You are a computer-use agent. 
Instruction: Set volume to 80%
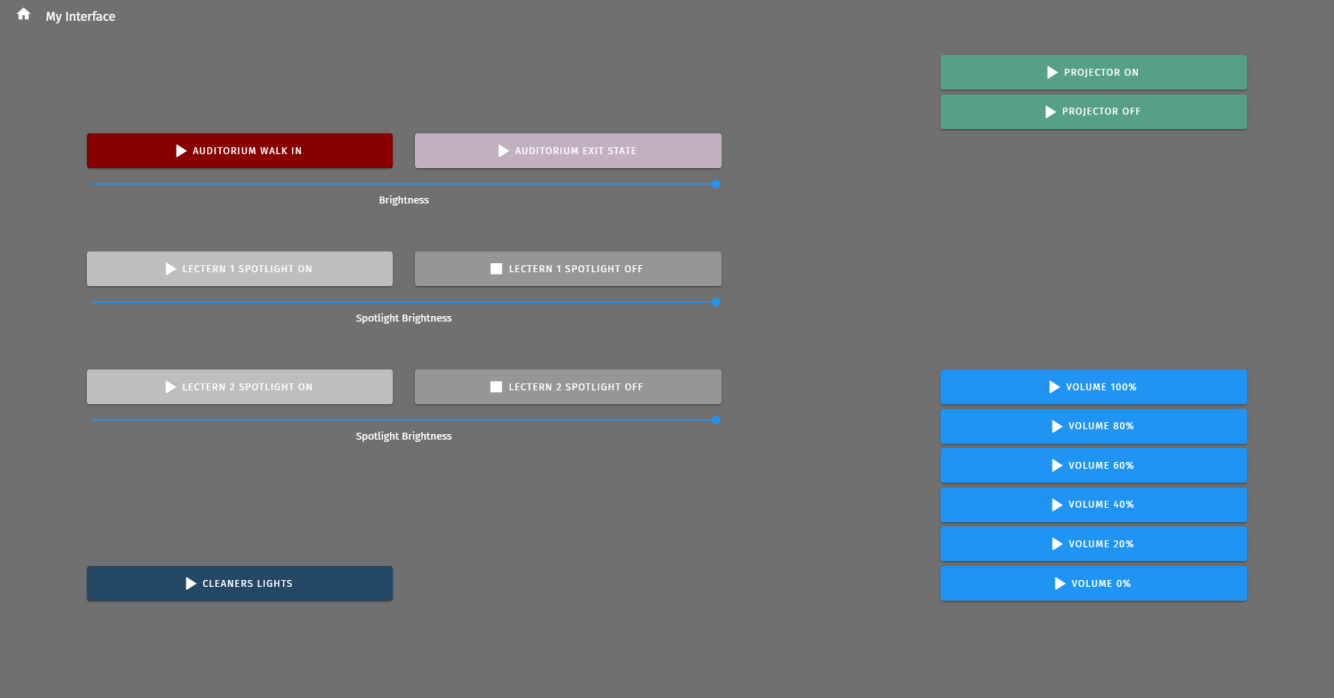coord(1093,426)
